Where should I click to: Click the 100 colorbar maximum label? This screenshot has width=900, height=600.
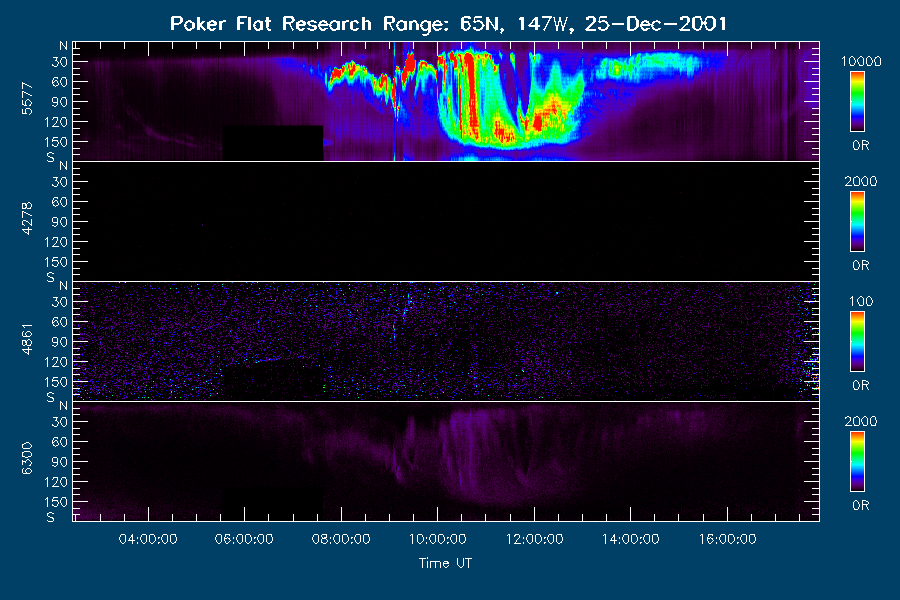(860, 301)
